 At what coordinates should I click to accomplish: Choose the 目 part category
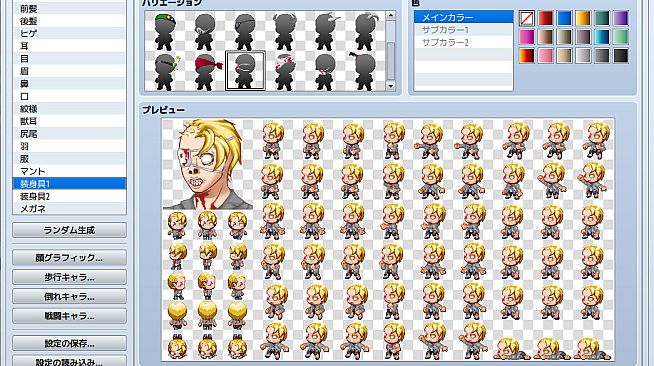(69, 59)
